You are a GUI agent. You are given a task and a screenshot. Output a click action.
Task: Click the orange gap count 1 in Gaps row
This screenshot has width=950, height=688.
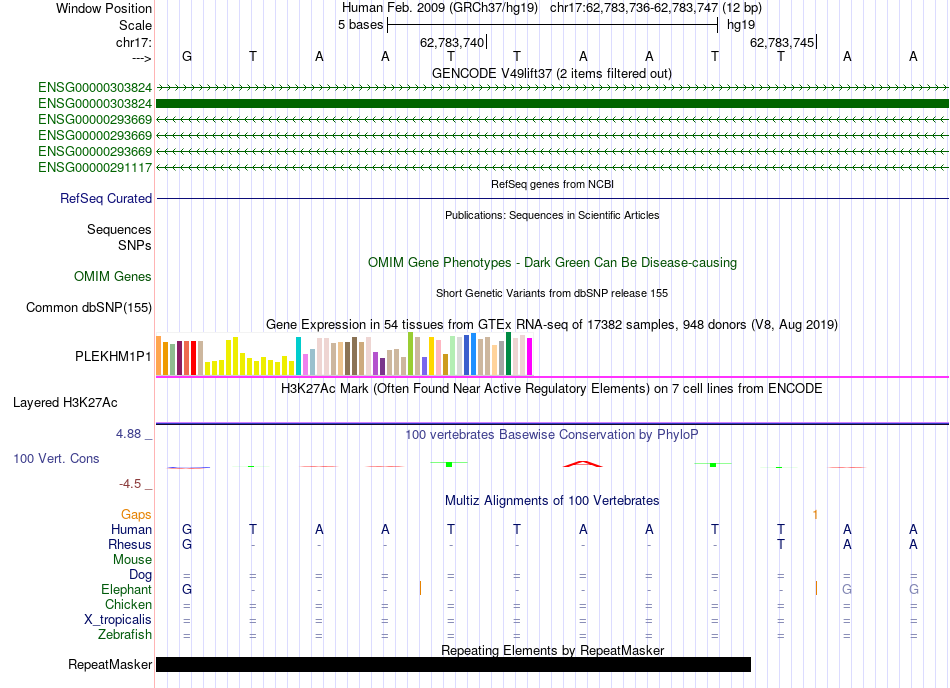815,515
